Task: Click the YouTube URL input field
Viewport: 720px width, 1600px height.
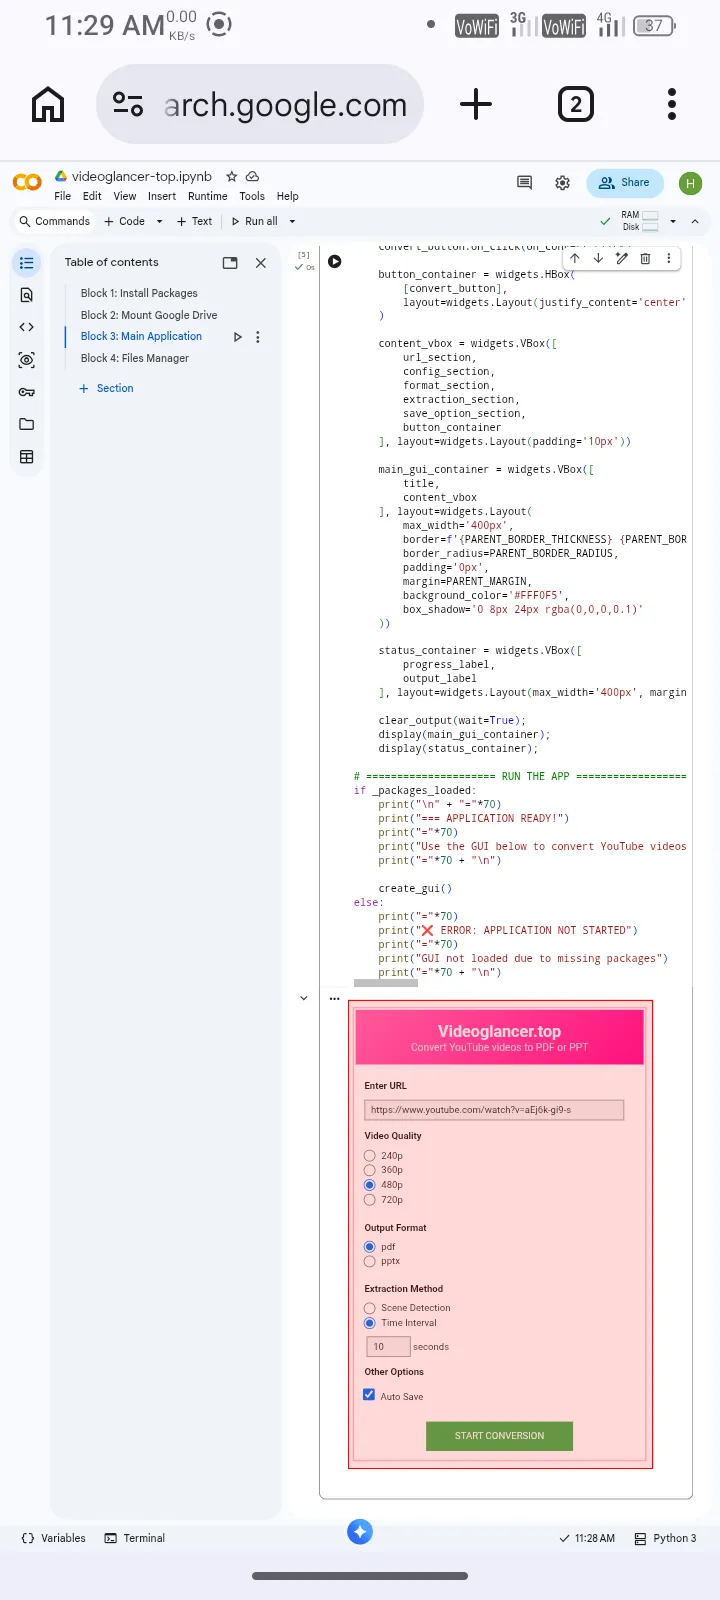Action: coord(494,1110)
